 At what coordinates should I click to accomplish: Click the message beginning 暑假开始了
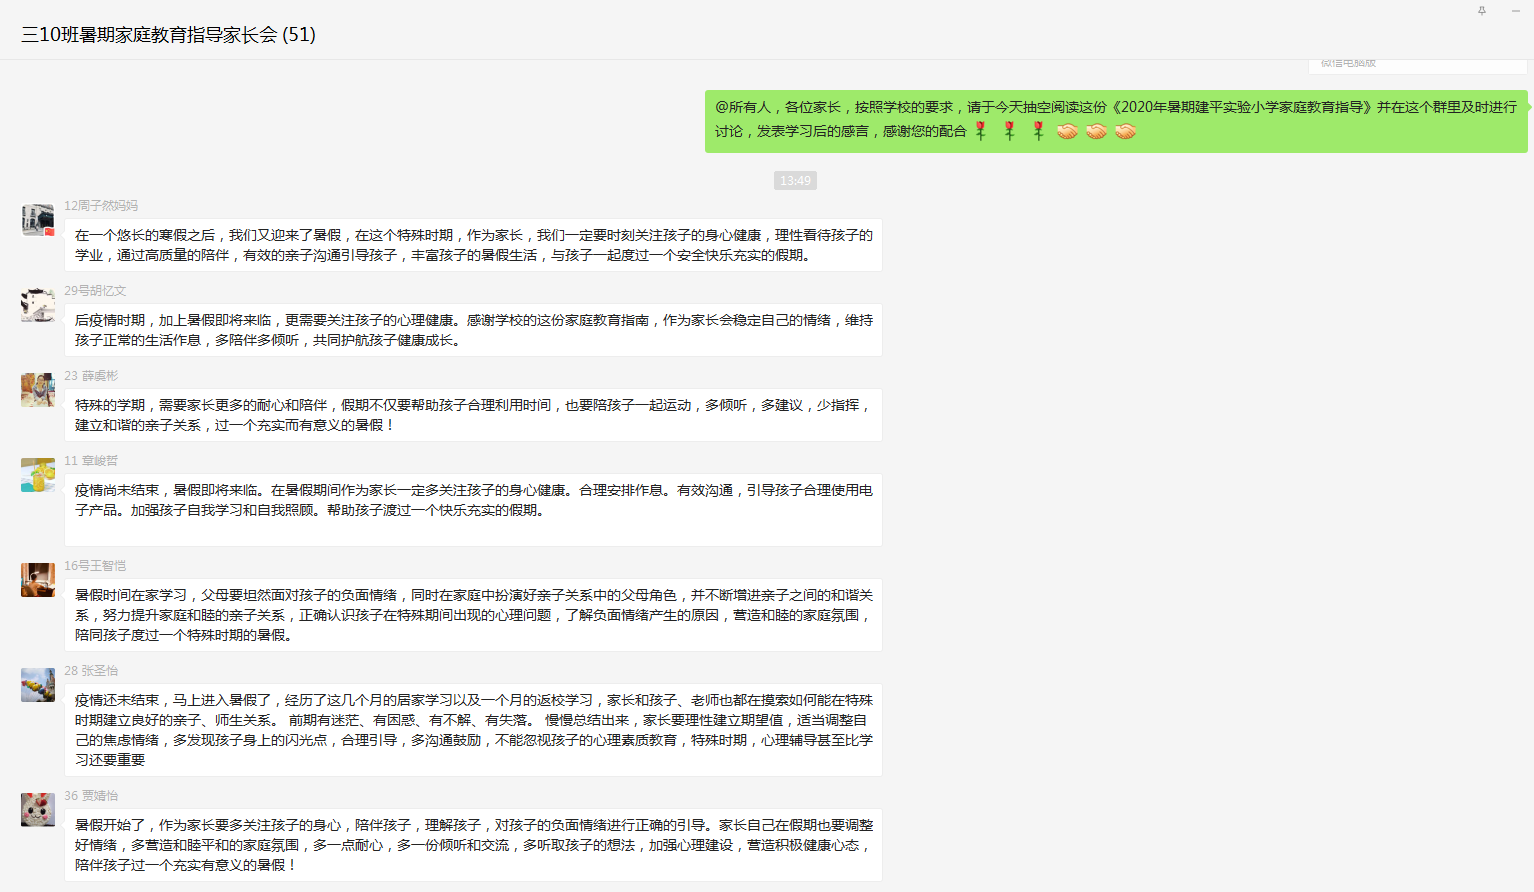(473, 844)
